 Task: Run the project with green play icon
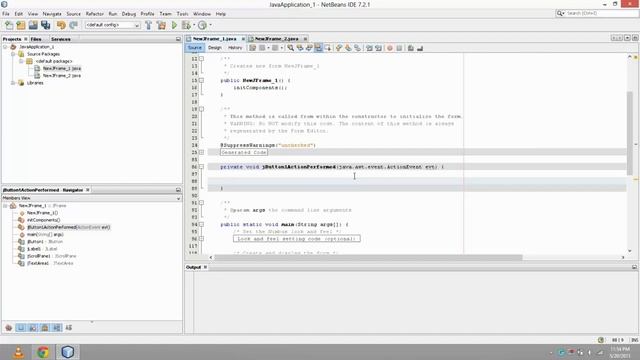pos(174,25)
